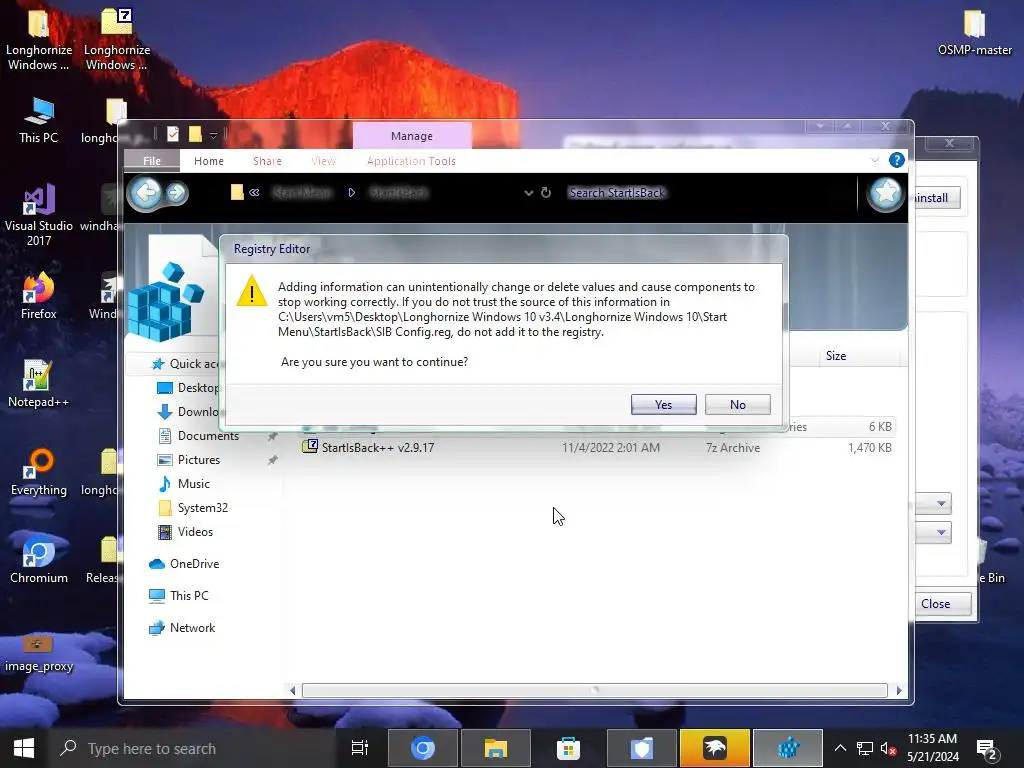The height and width of the screenshot is (768, 1024).
Task: Click No in Registry Editor dialog
Action: (x=737, y=404)
